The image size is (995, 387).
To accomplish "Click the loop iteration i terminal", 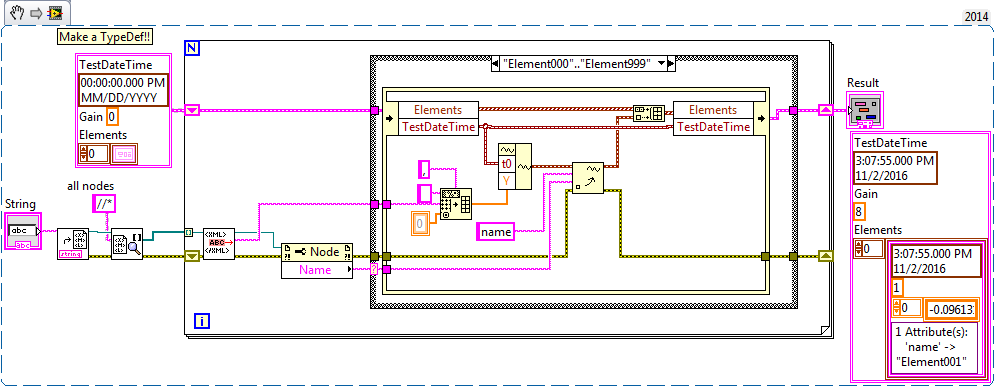I will 201,322.
